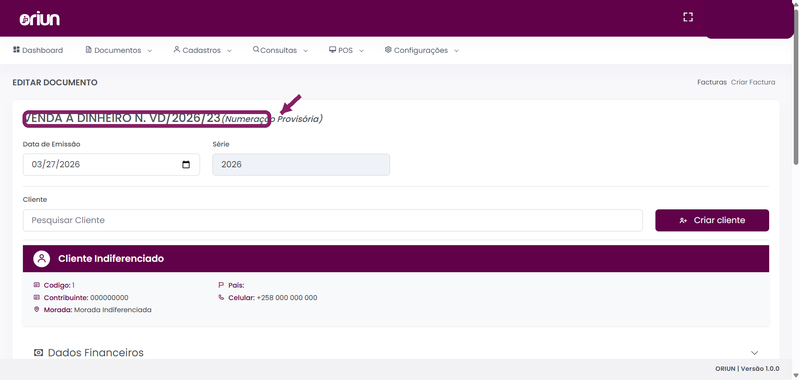
Task: Open the Dashboard menu item
Action: pos(38,50)
